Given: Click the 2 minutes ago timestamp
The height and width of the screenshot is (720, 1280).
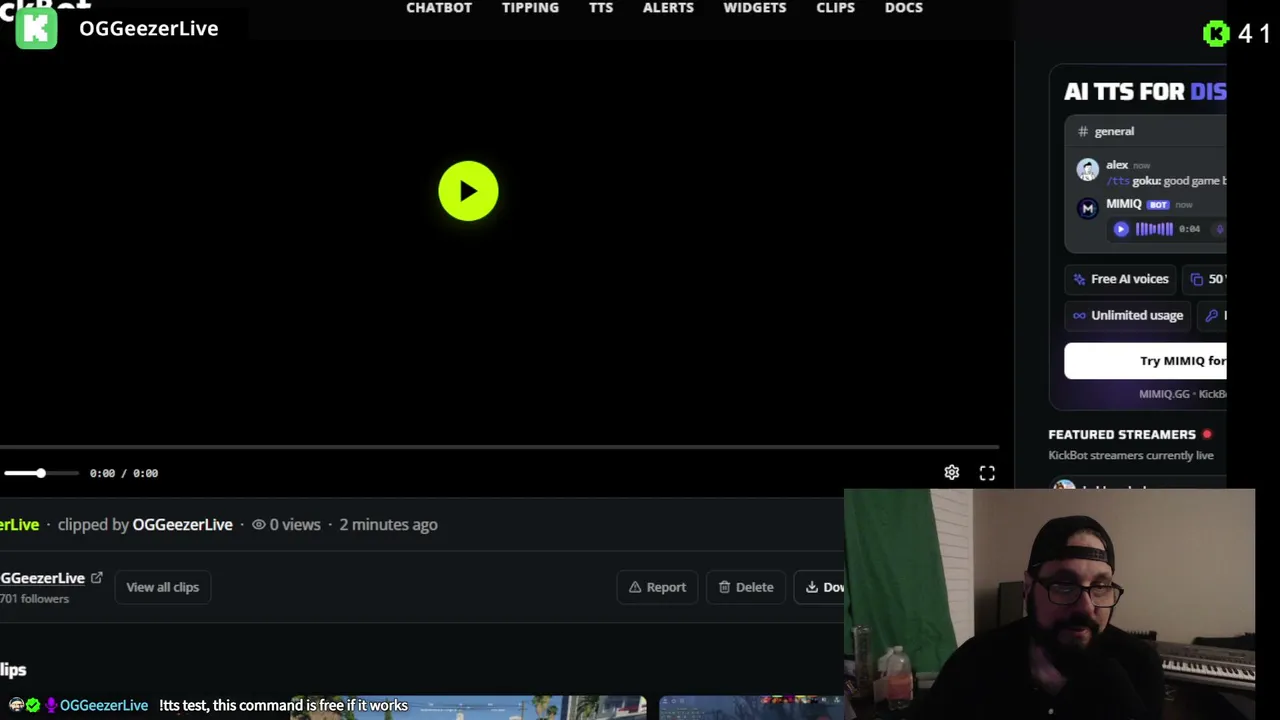Looking at the screenshot, I should pyautogui.click(x=388, y=524).
